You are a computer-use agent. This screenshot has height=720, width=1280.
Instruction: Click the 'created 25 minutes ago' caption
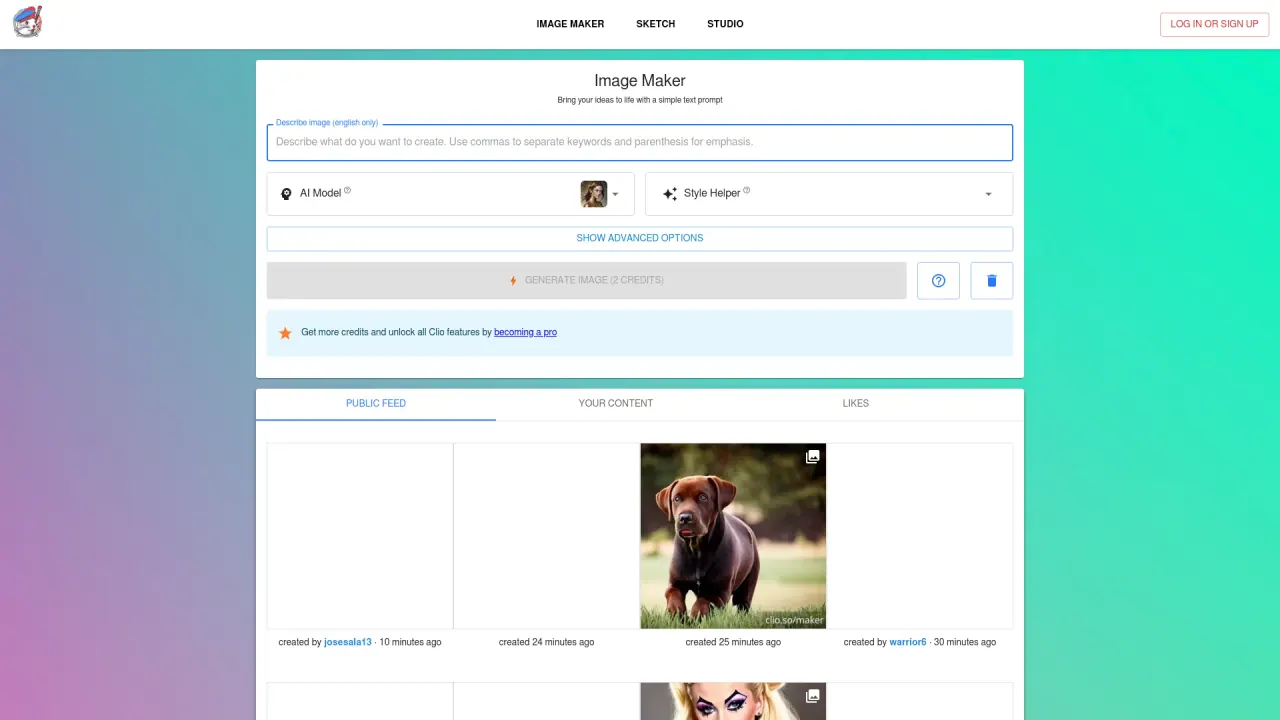[x=733, y=642]
